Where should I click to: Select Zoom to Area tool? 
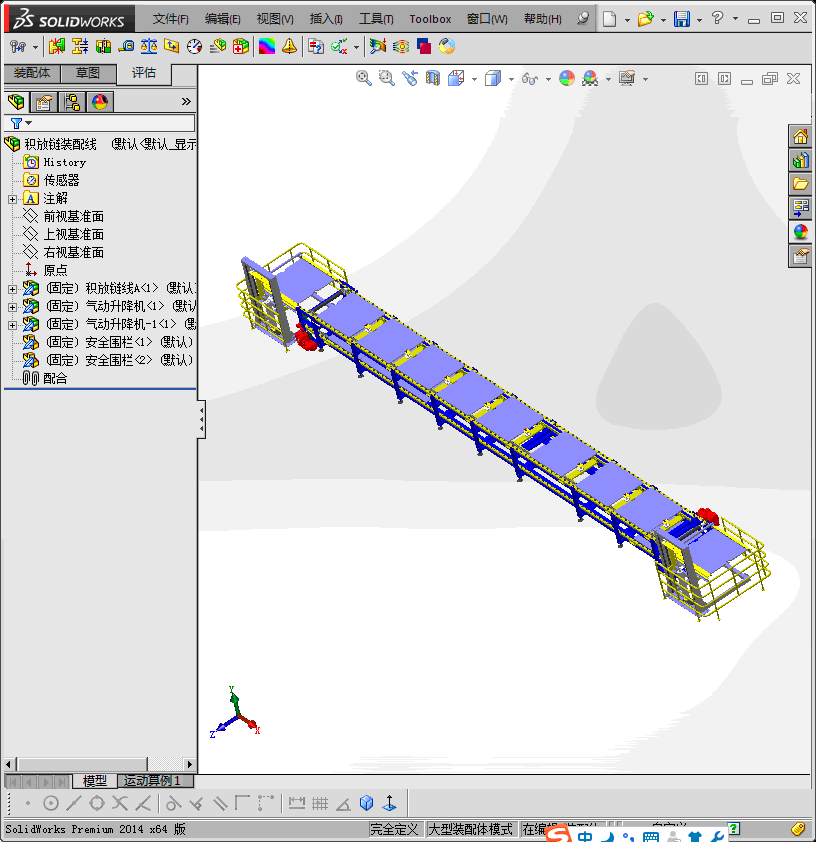pyautogui.click(x=387, y=78)
